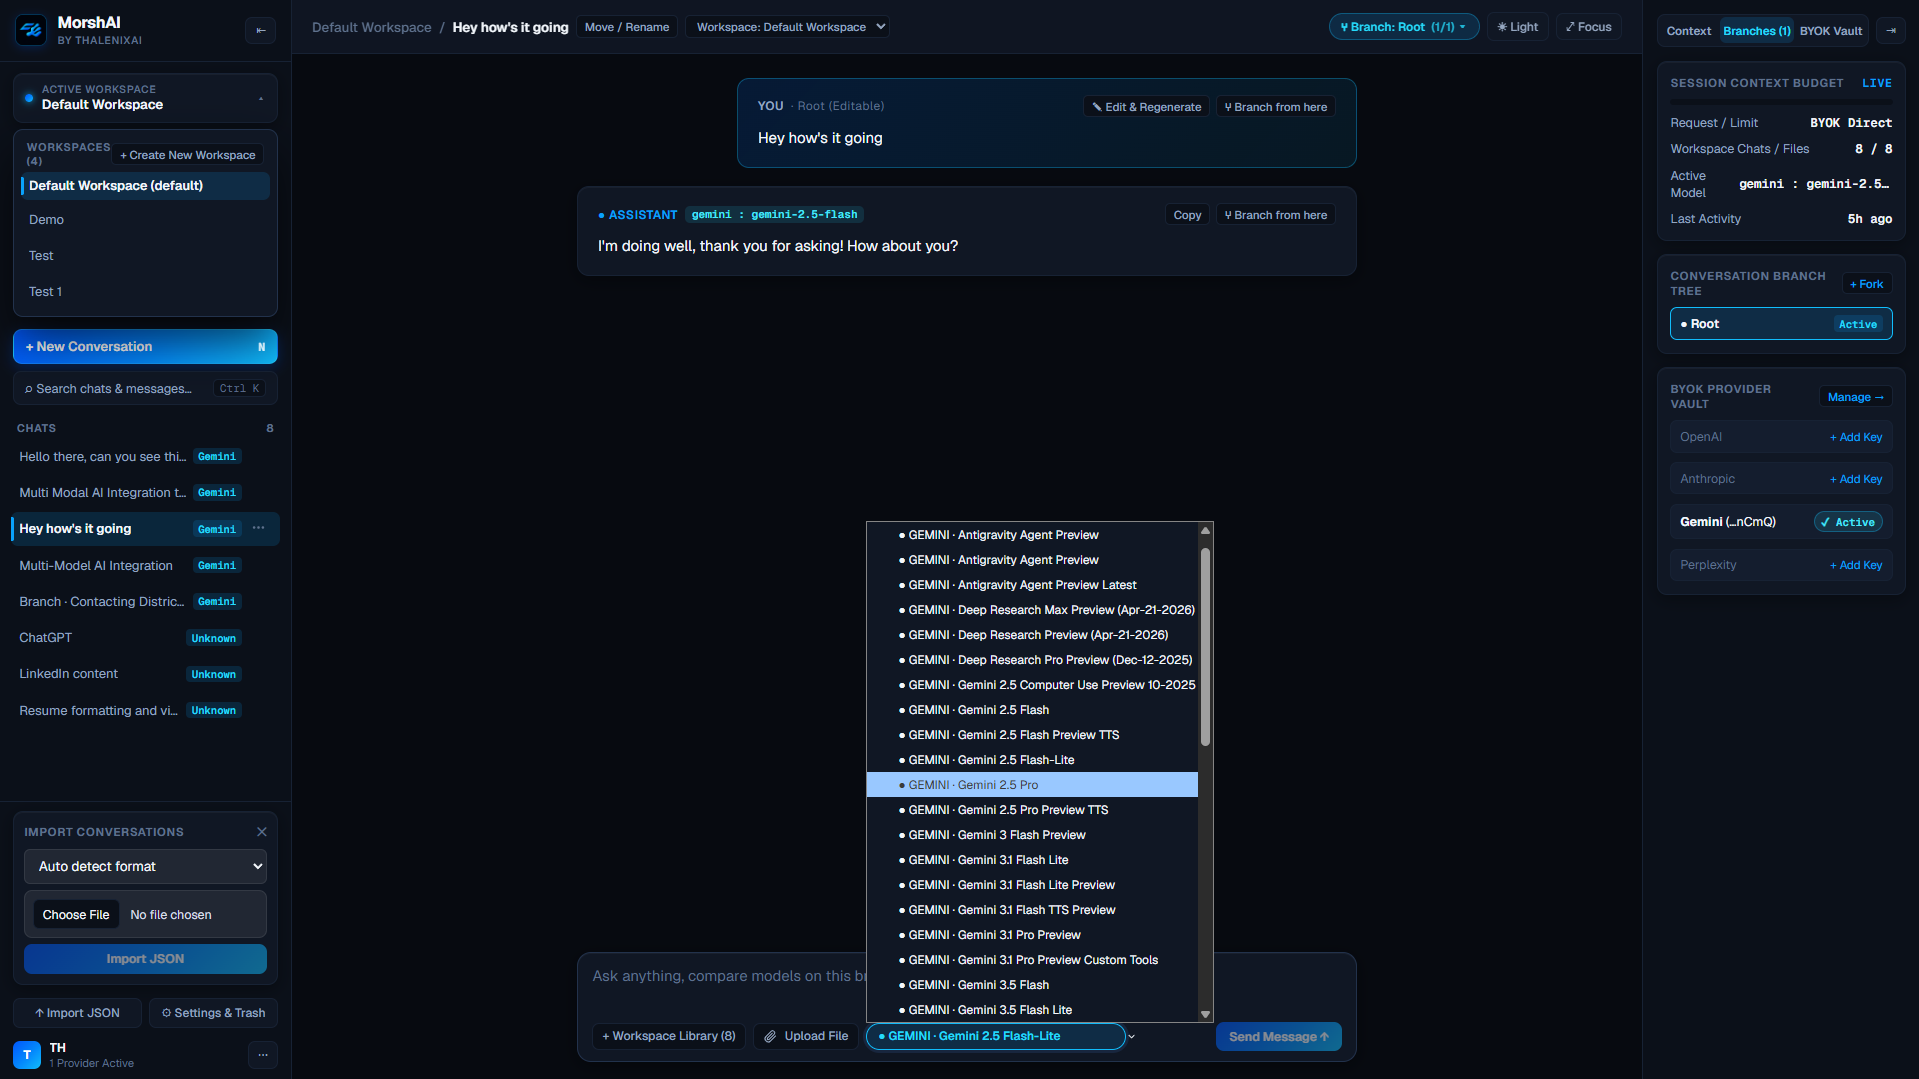Start a New Conversation
This screenshot has height=1079, width=1919.
point(145,347)
